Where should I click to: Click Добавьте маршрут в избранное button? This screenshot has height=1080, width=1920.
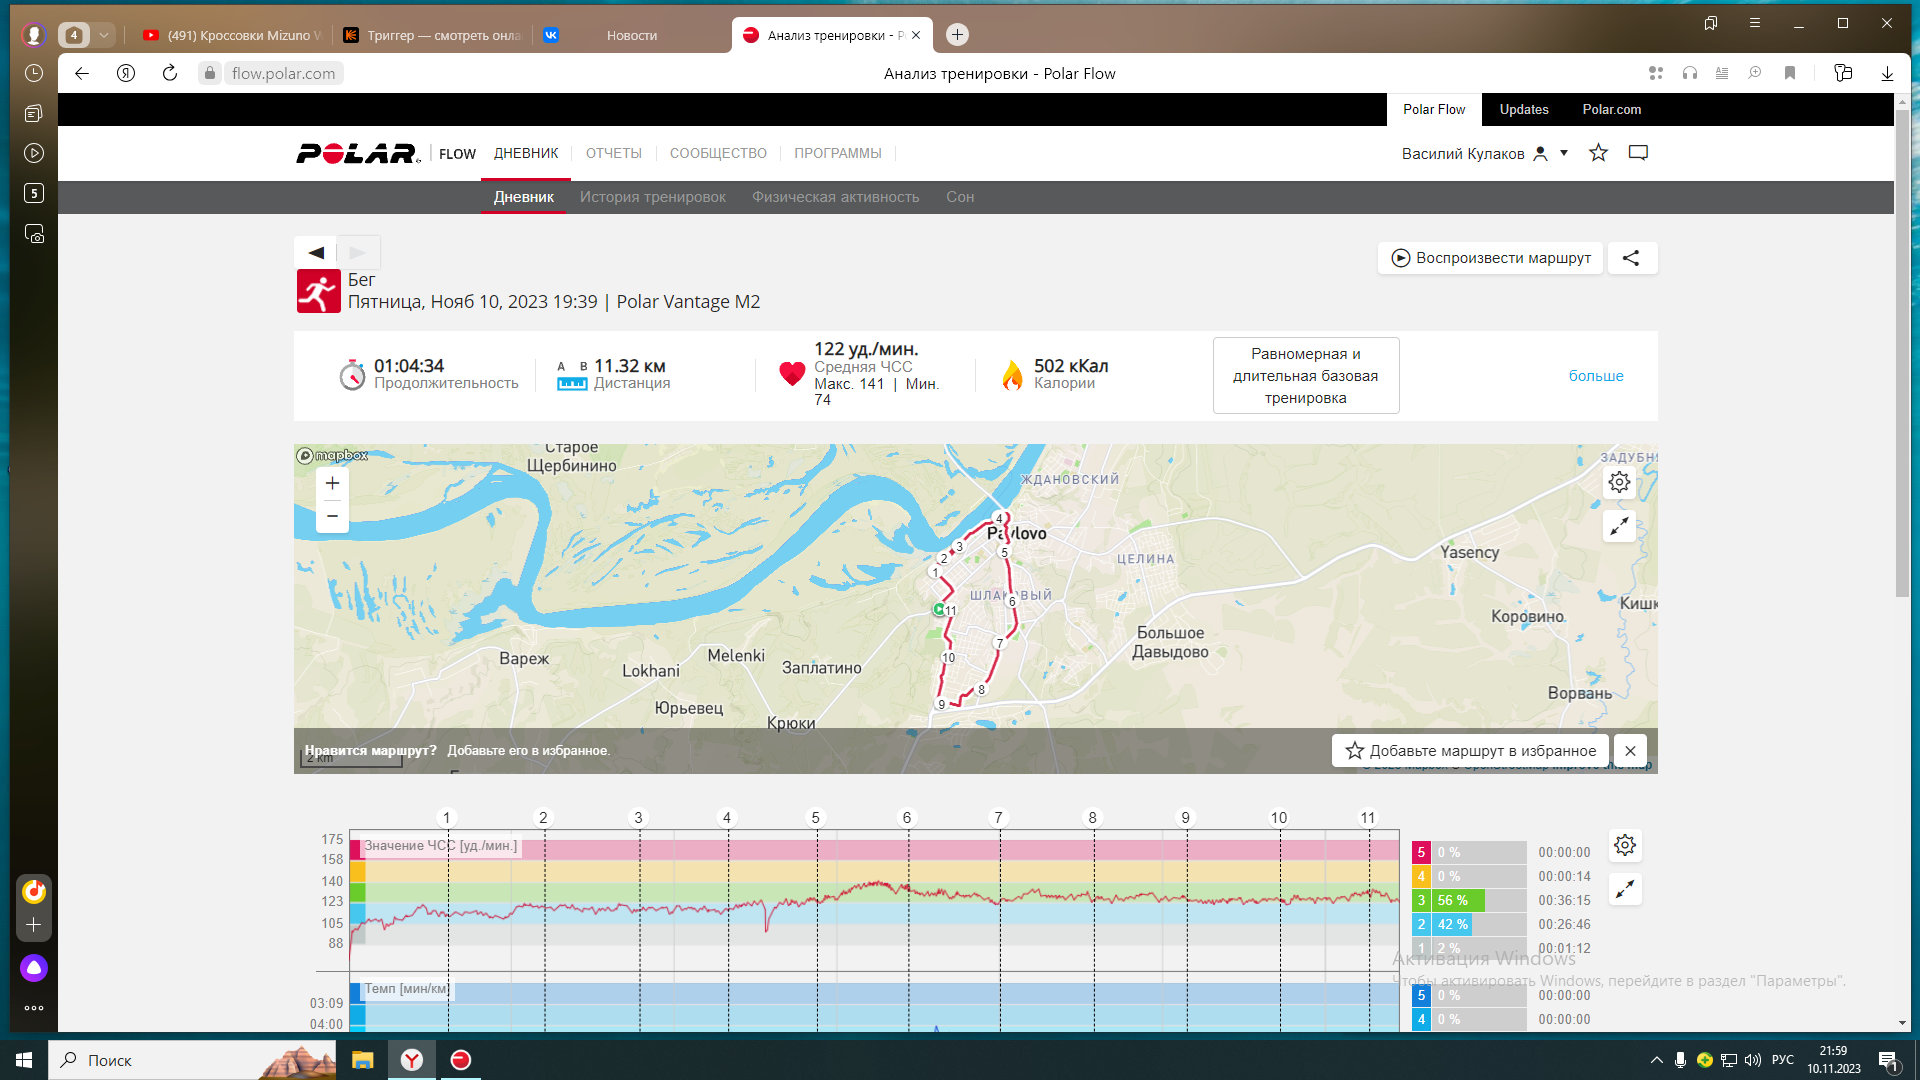pos(1471,750)
